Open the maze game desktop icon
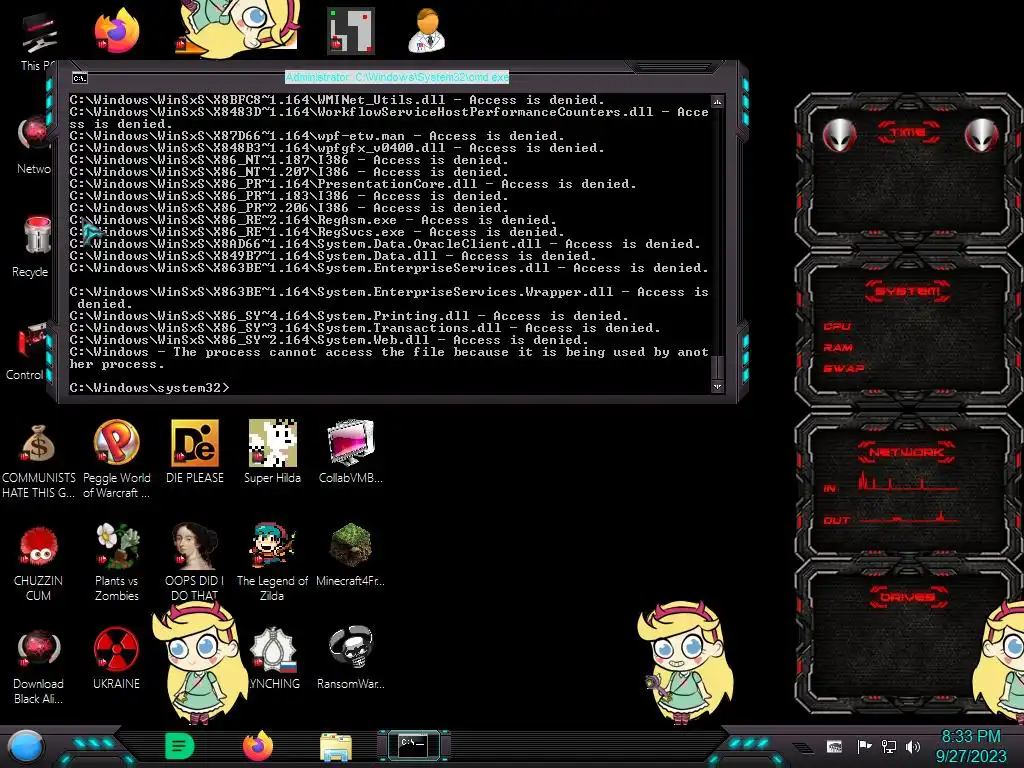 (x=351, y=31)
